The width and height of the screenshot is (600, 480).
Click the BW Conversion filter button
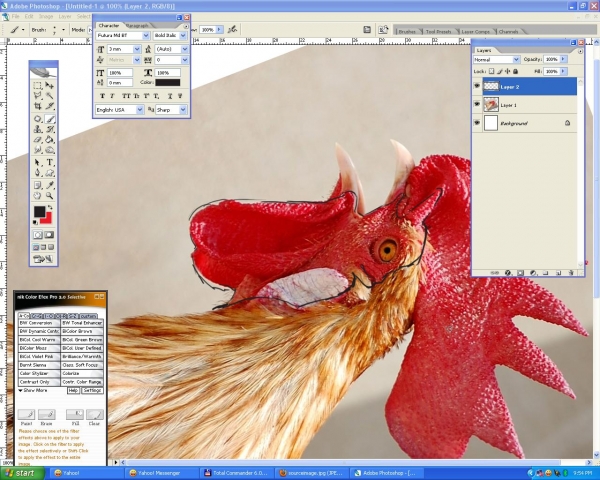pyautogui.click(x=39, y=323)
